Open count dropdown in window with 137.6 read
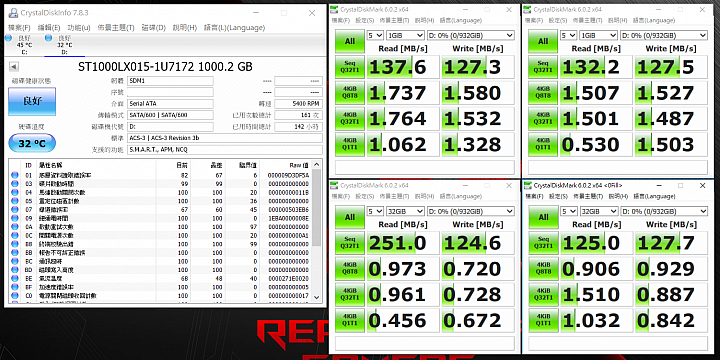The width and height of the screenshot is (720, 360). point(375,35)
